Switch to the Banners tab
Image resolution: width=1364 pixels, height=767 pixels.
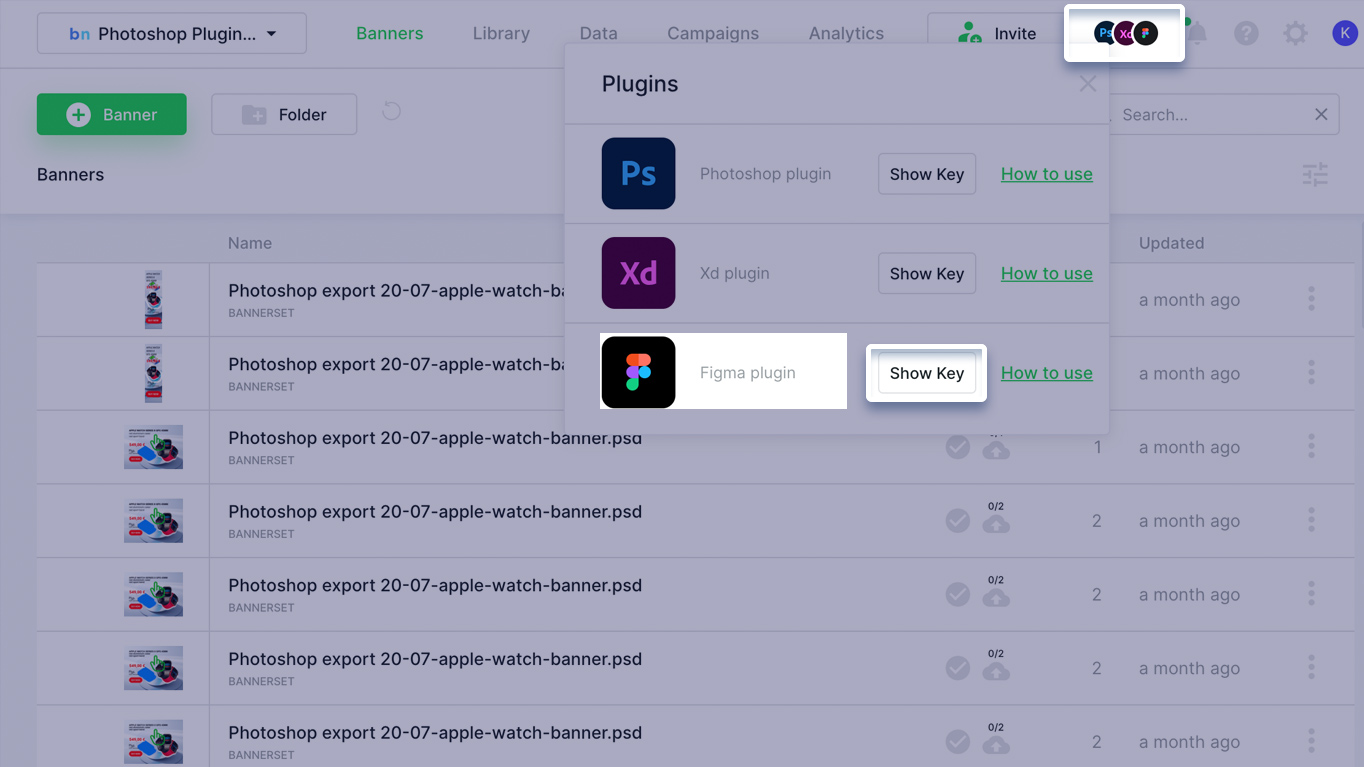[389, 34]
